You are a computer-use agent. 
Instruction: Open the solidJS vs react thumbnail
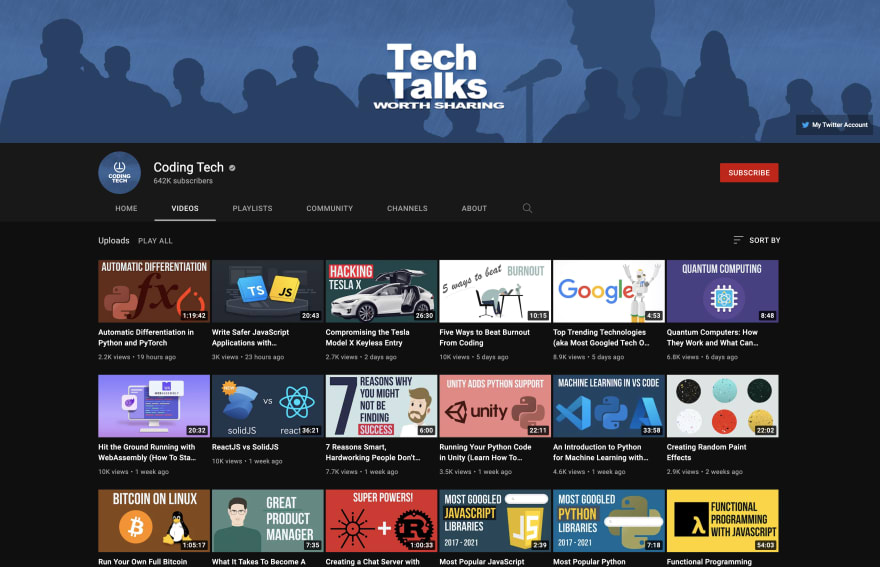click(268, 406)
